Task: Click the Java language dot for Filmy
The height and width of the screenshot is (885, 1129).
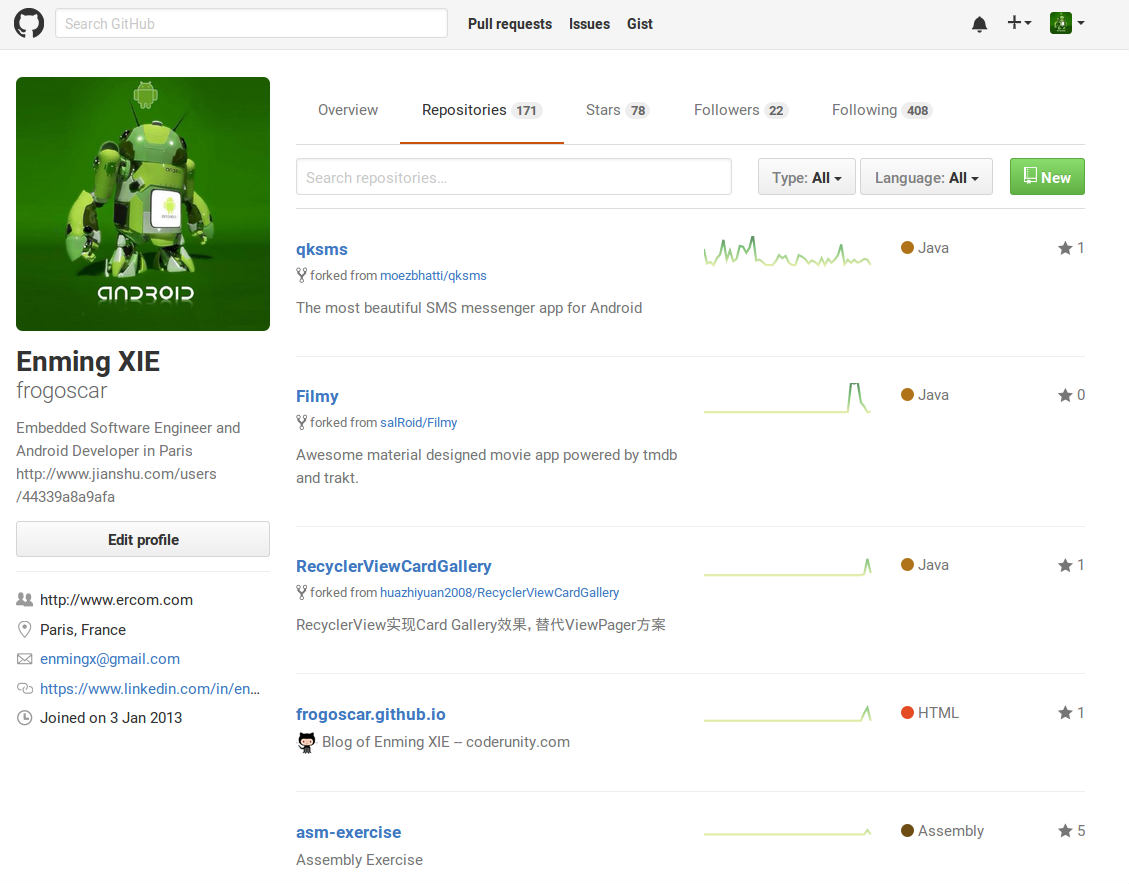Action: 907,395
